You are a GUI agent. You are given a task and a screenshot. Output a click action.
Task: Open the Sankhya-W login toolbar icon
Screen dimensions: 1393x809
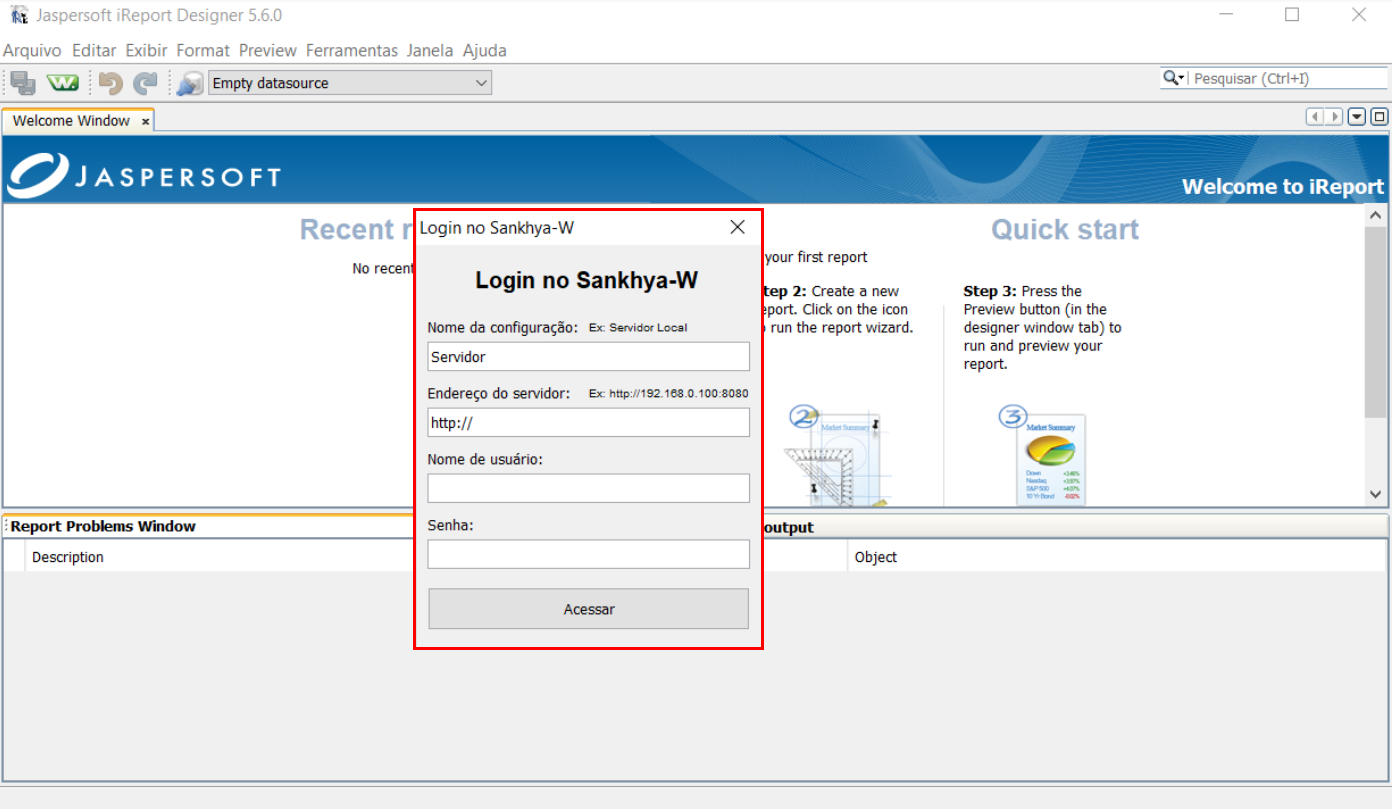[63, 83]
